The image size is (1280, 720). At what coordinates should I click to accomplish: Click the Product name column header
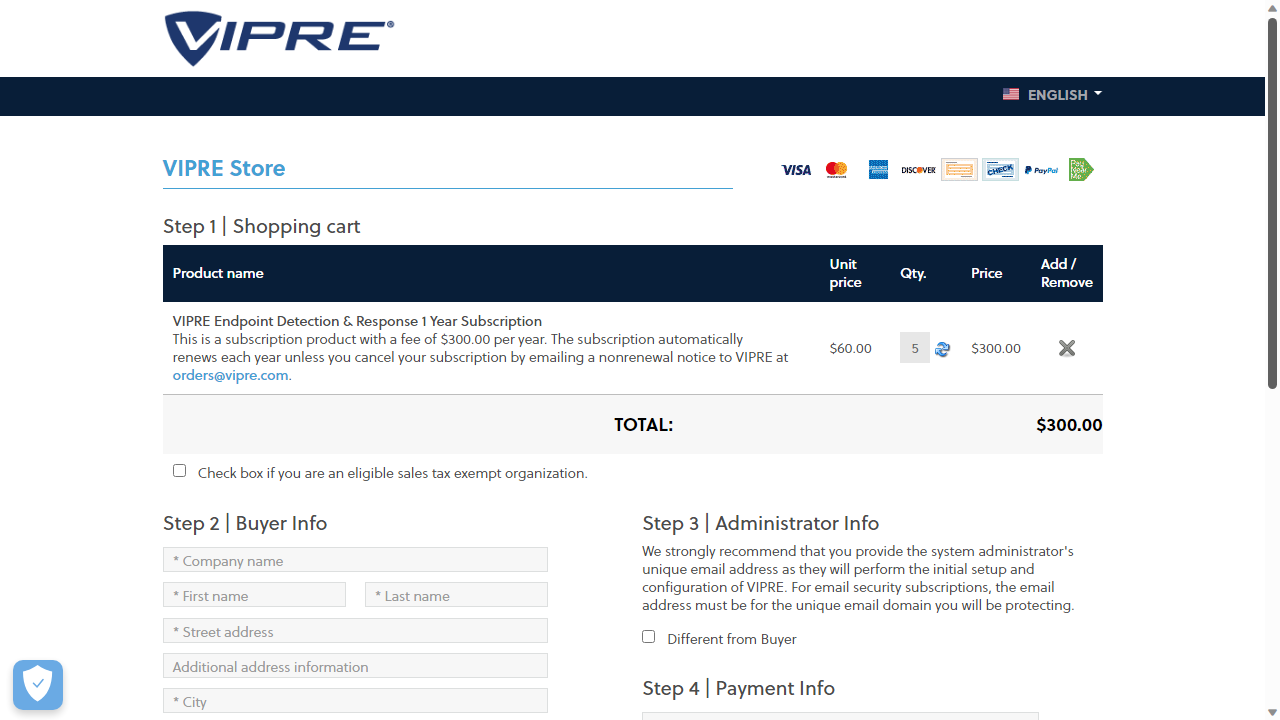pyautogui.click(x=218, y=273)
